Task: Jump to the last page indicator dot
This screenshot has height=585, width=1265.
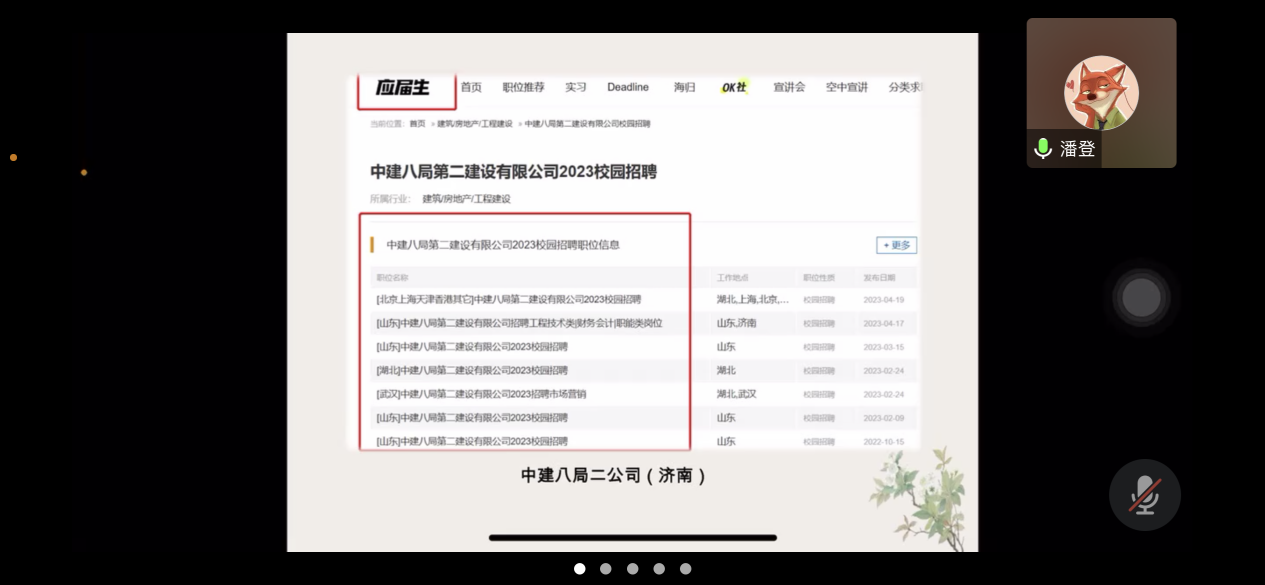Action: click(685, 568)
